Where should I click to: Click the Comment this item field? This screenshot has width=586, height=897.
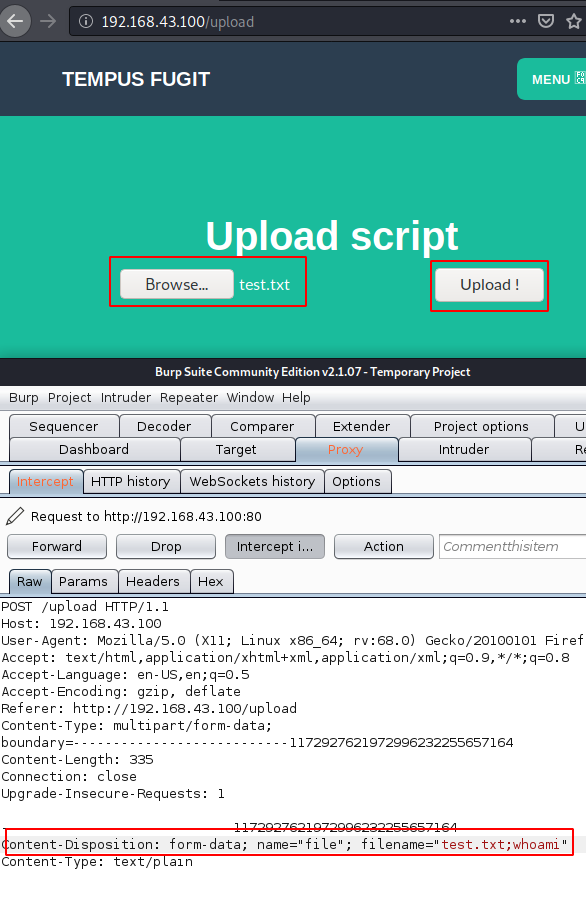(x=513, y=546)
